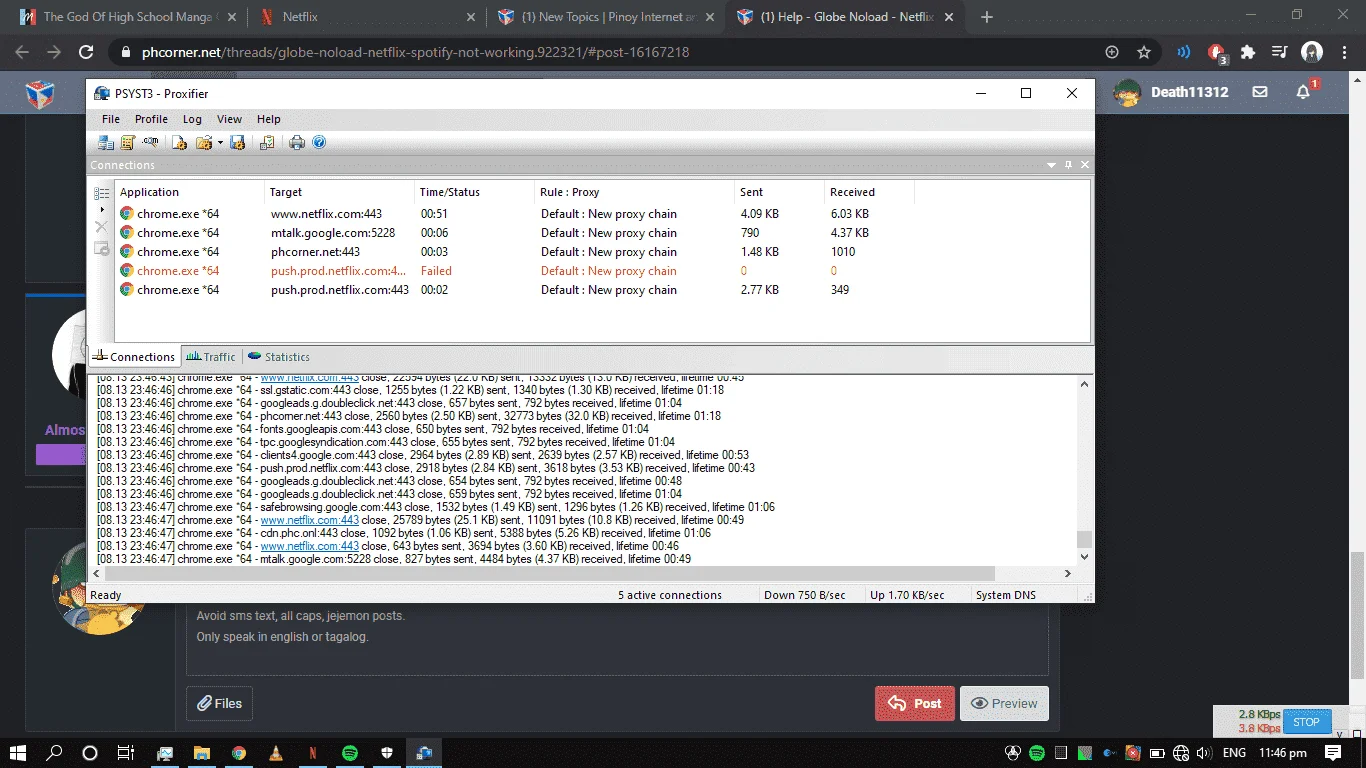This screenshot has width=1366, height=768.
Task: Select the Connections tab
Action: pyautogui.click(x=135, y=357)
